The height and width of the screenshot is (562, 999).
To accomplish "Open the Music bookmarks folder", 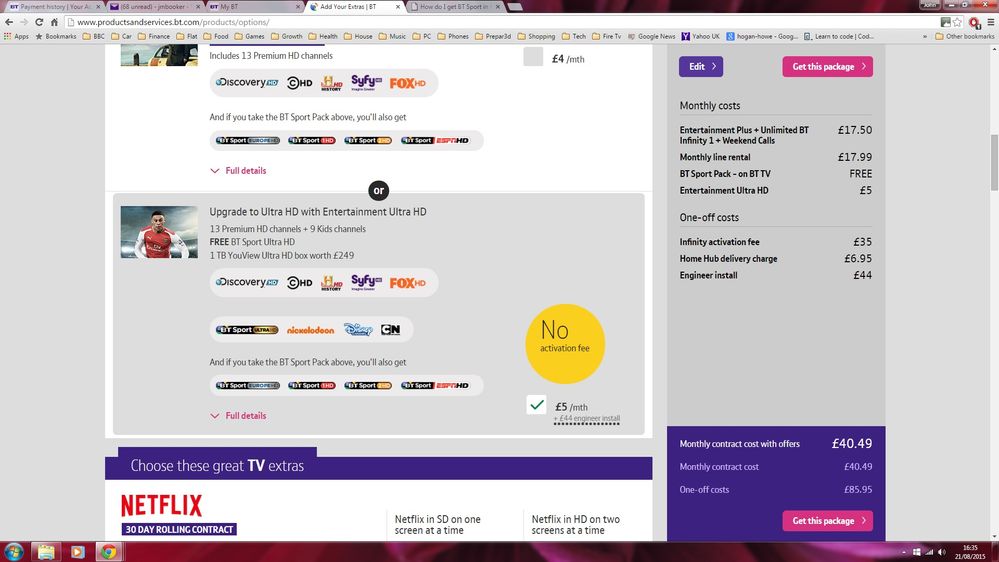I will (392, 36).
